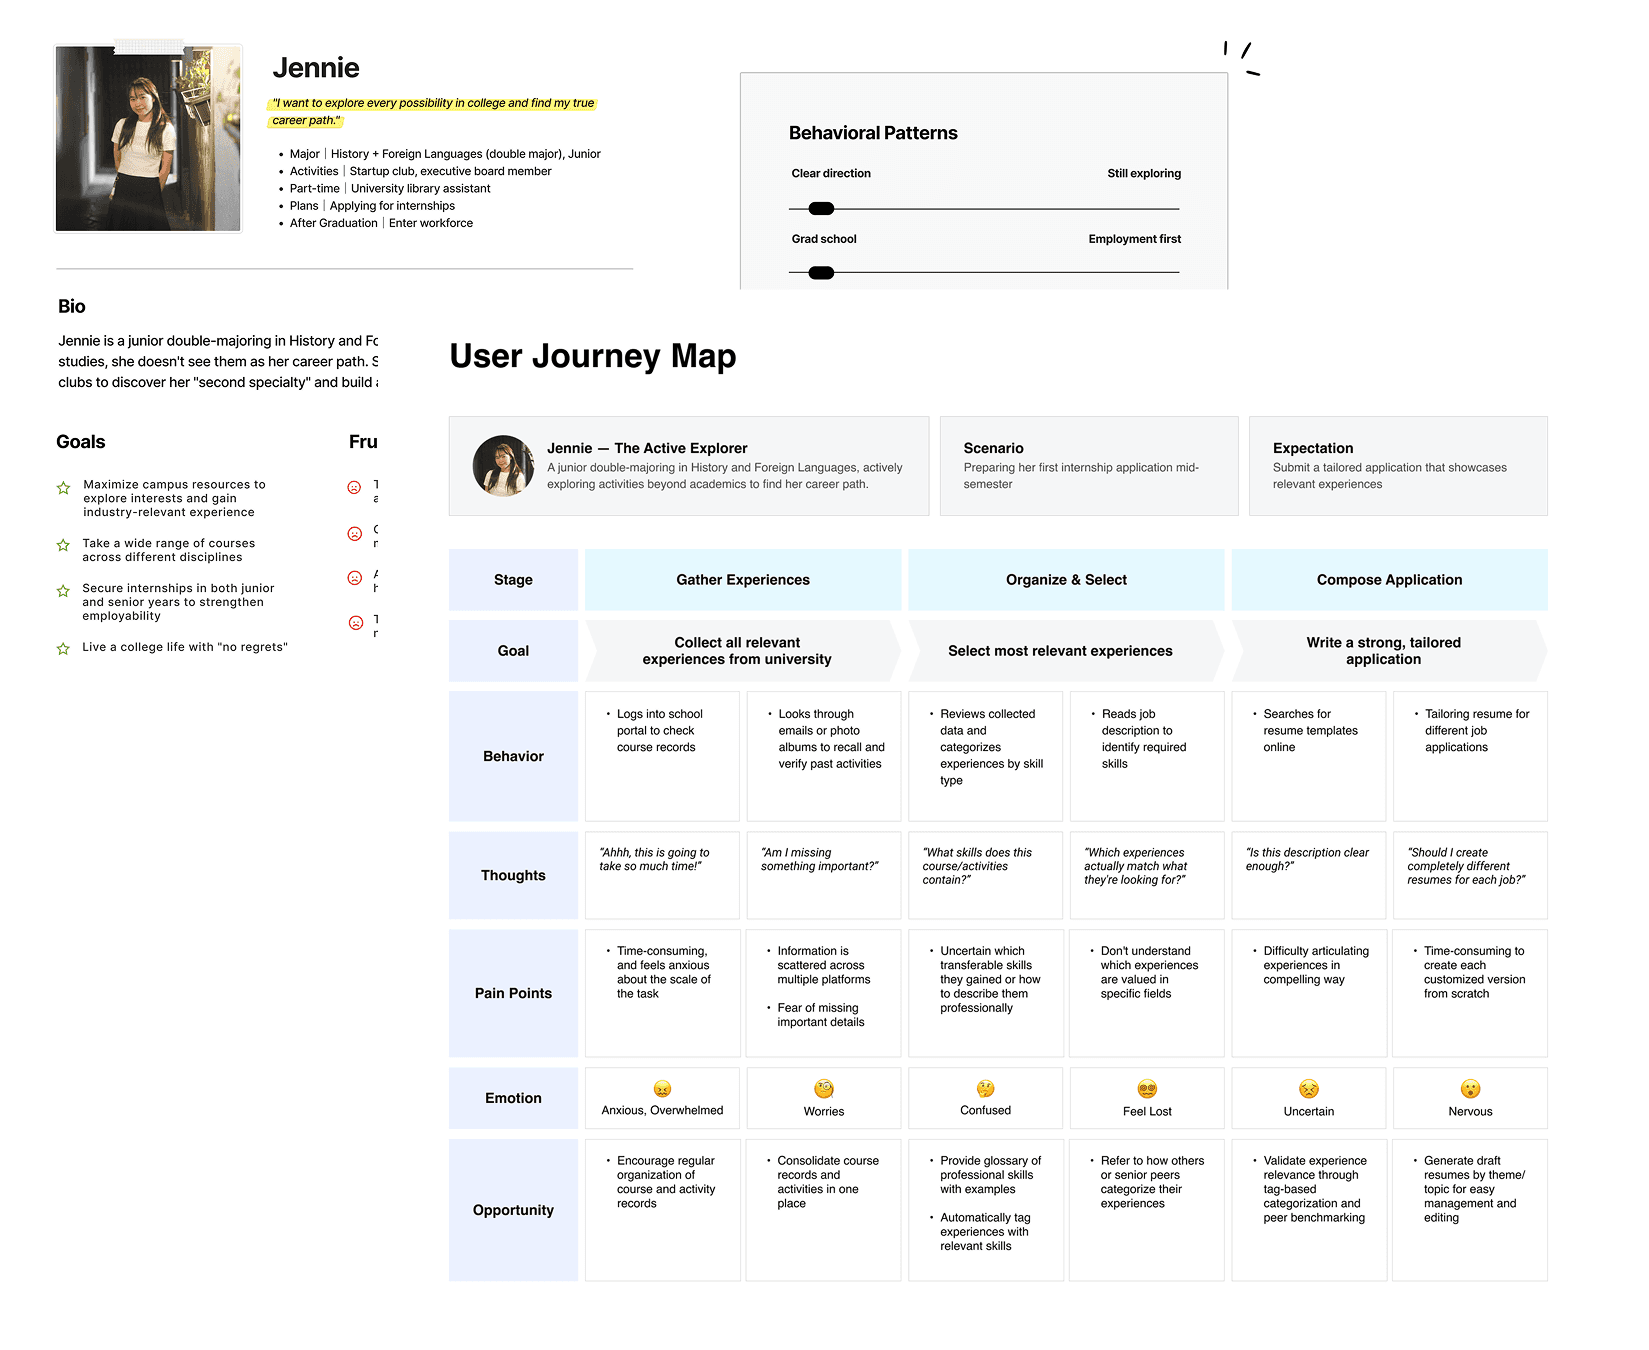Select thought 'Is this description clear enough?'
The image size is (1649, 1350).
click(x=1309, y=875)
